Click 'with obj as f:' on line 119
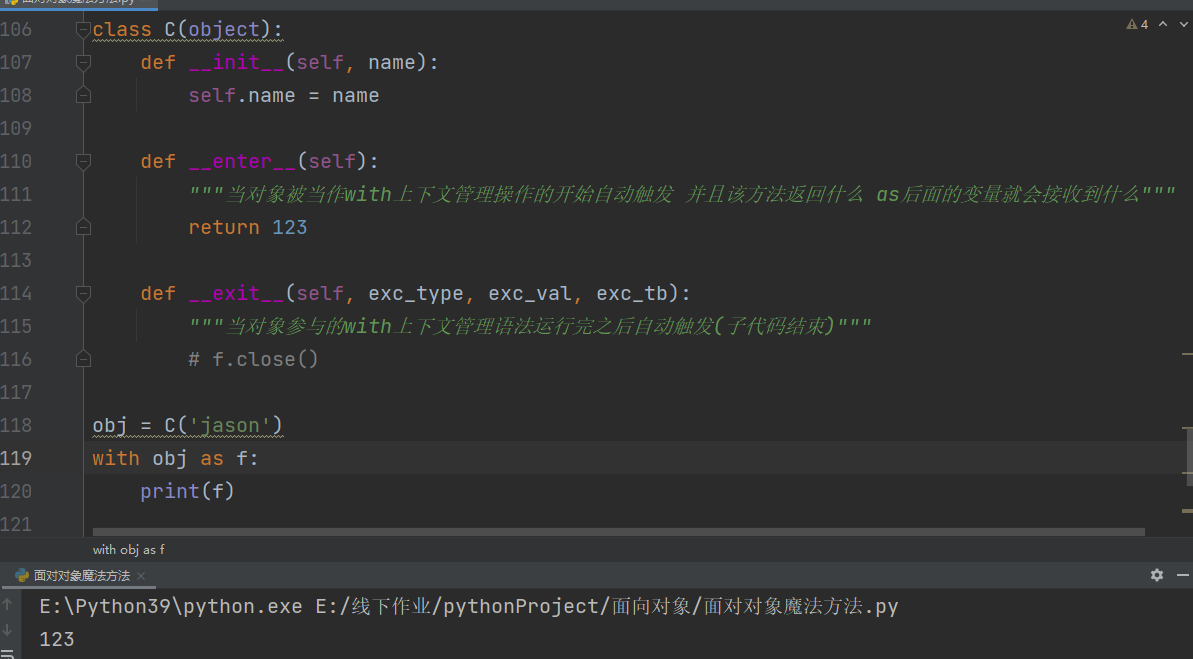This screenshot has height=659, width=1193. tap(176, 458)
